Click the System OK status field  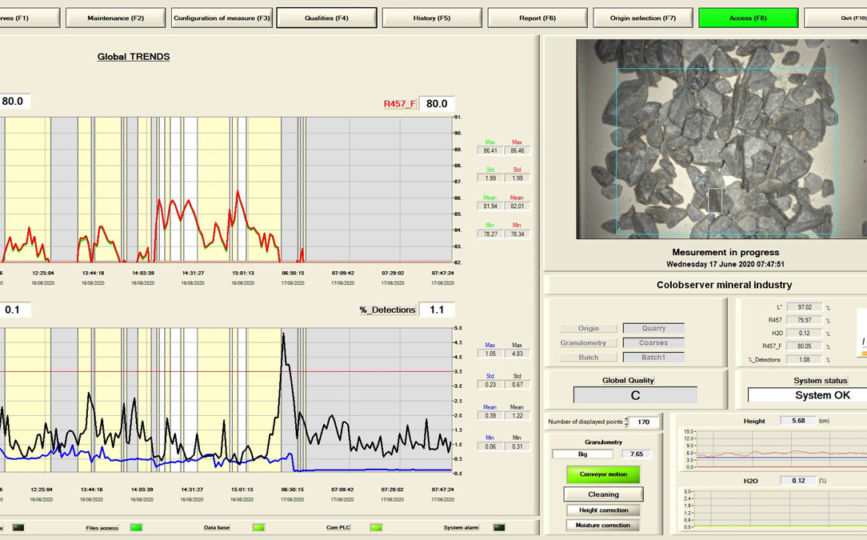click(807, 395)
